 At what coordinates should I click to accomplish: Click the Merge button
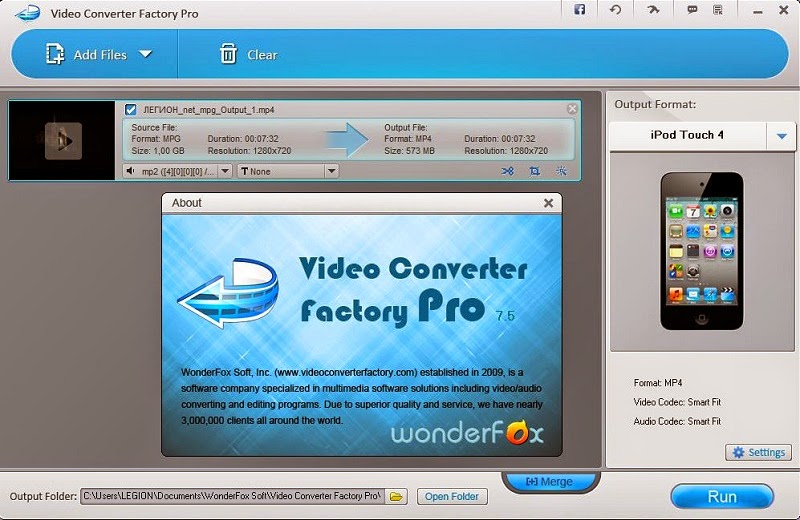pos(550,481)
